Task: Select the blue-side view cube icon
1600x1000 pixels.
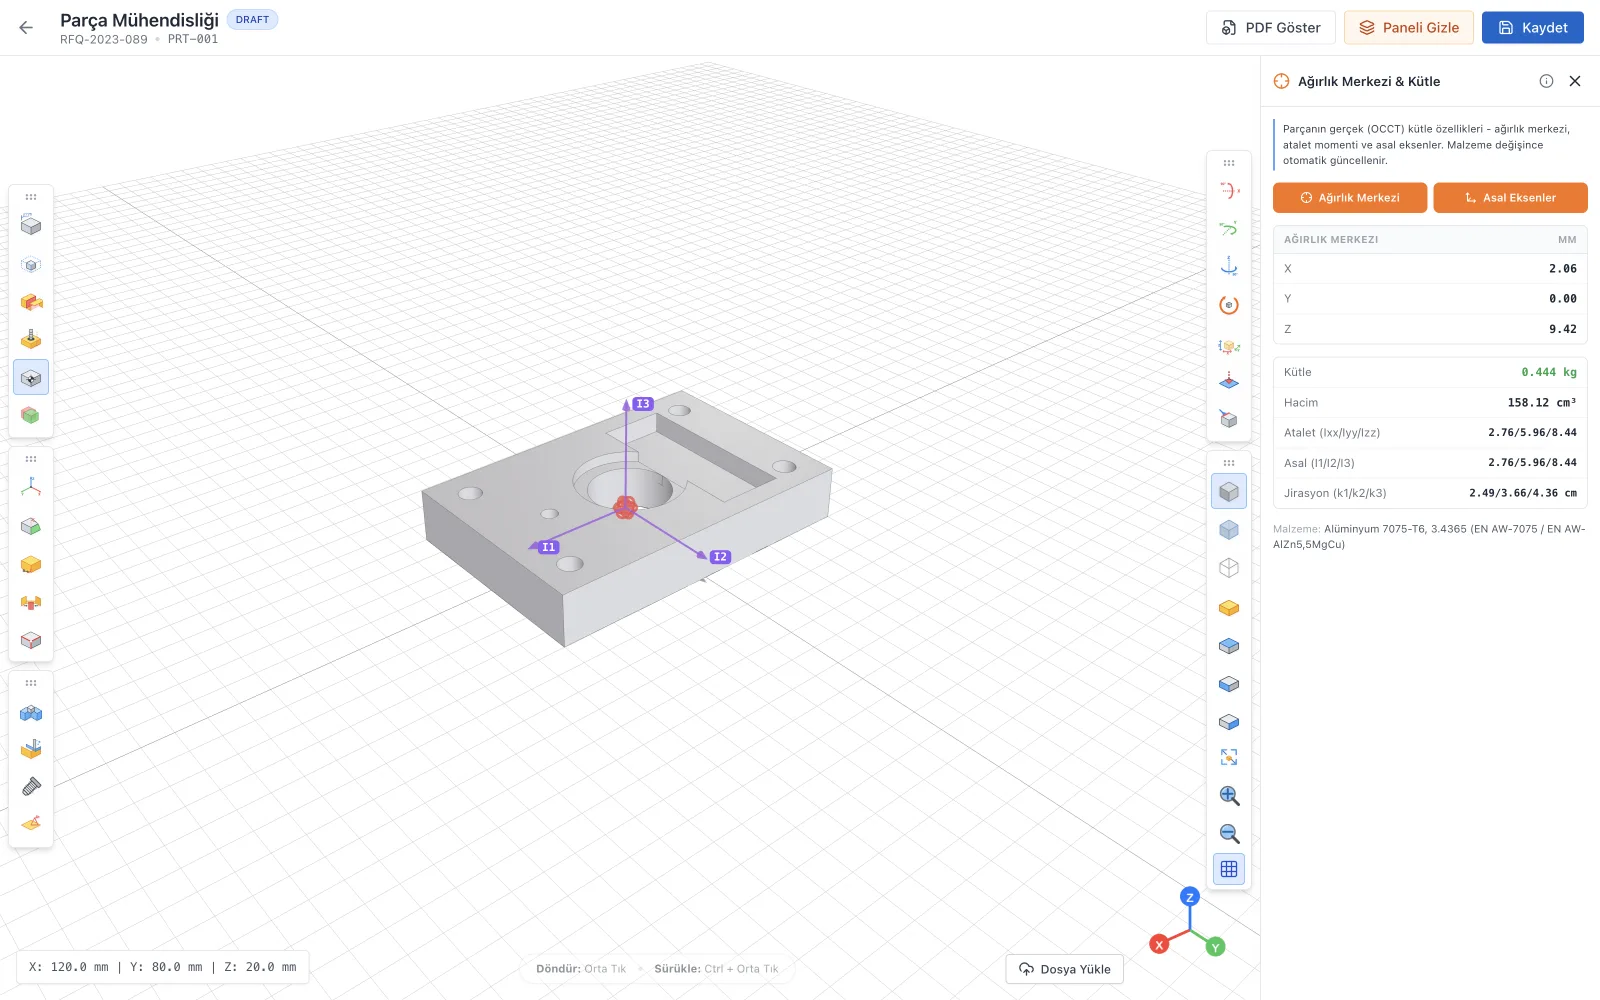Action: tap(1229, 722)
